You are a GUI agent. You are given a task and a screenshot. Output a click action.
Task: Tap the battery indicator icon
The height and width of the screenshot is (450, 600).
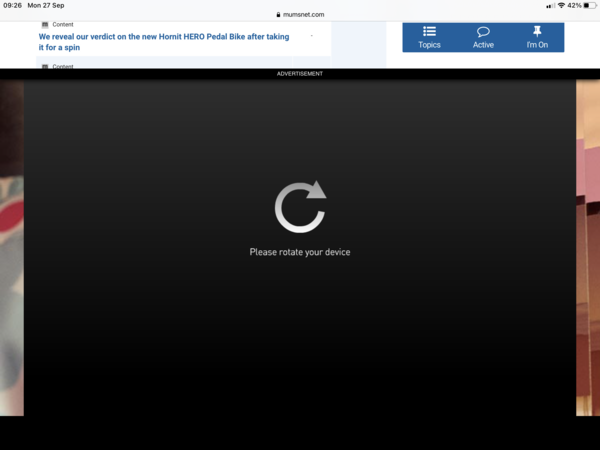590,5
